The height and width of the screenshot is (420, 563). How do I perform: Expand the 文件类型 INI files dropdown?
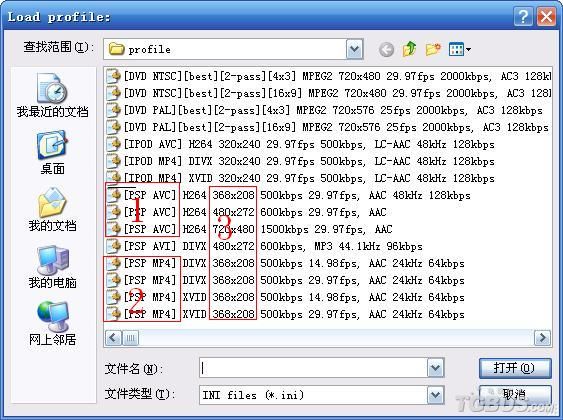click(x=436, y=395)
